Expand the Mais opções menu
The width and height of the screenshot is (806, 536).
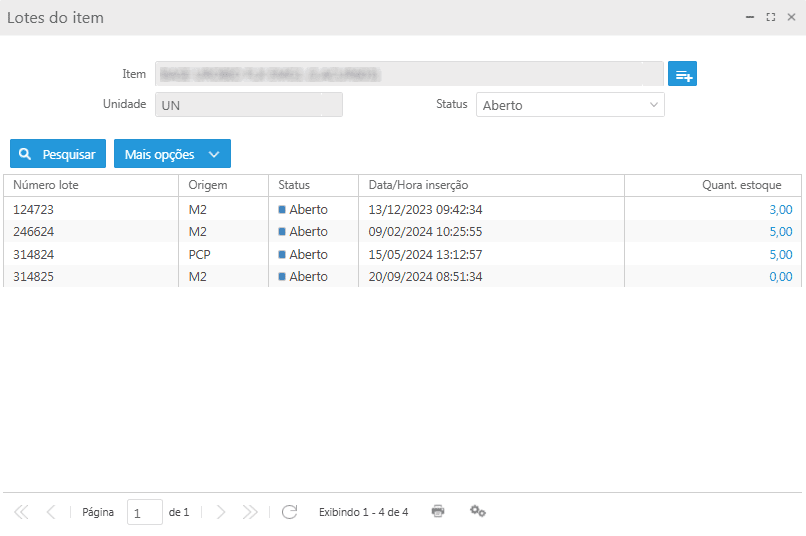click(172, 154)
